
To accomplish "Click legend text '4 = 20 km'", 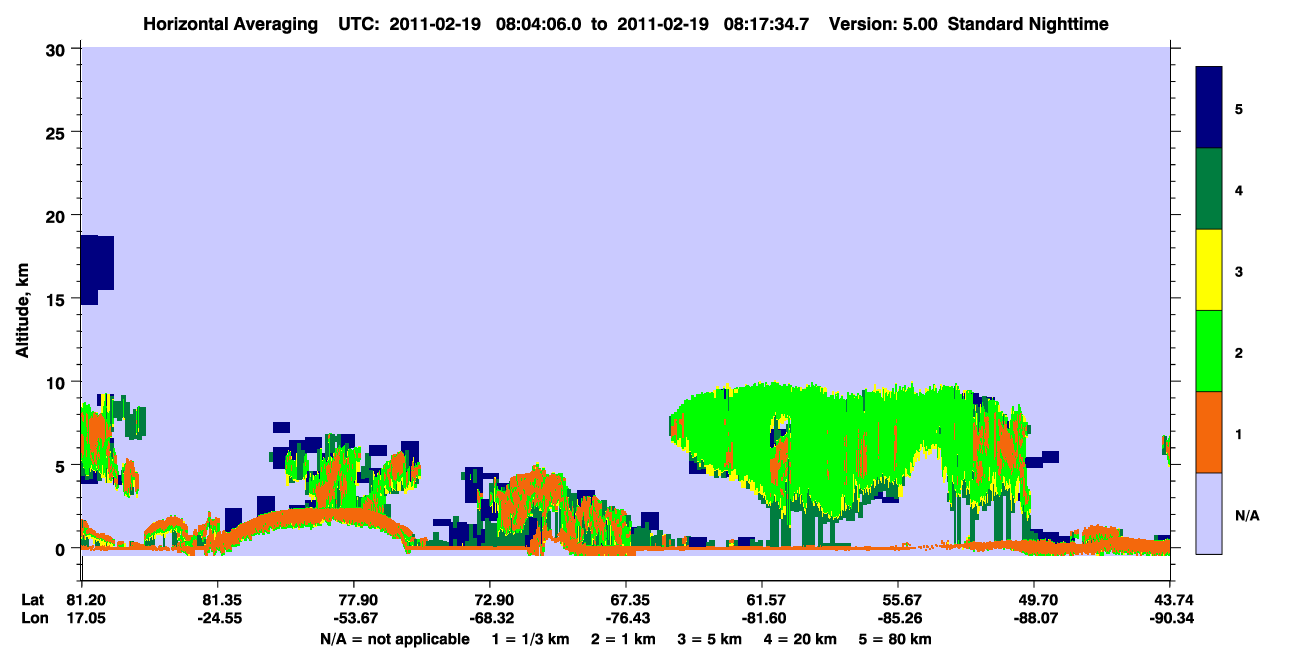I will coord(800,639).
